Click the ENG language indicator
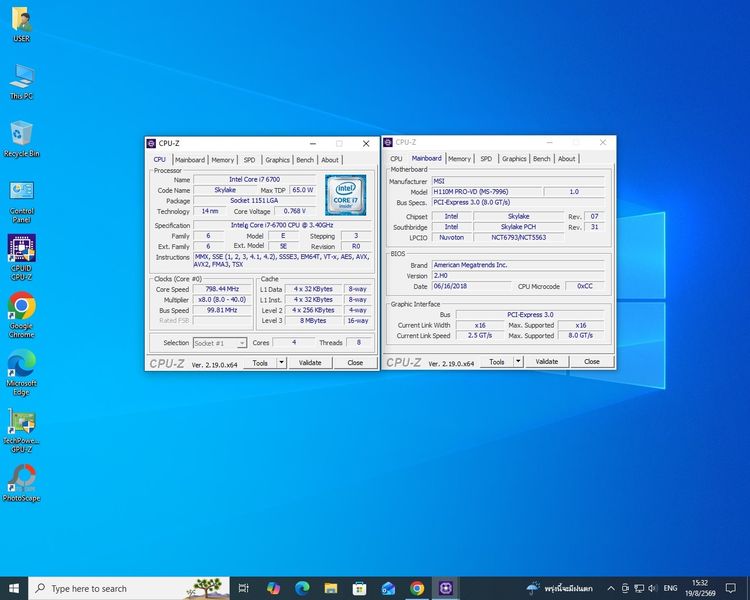 [x=670, y=588]
